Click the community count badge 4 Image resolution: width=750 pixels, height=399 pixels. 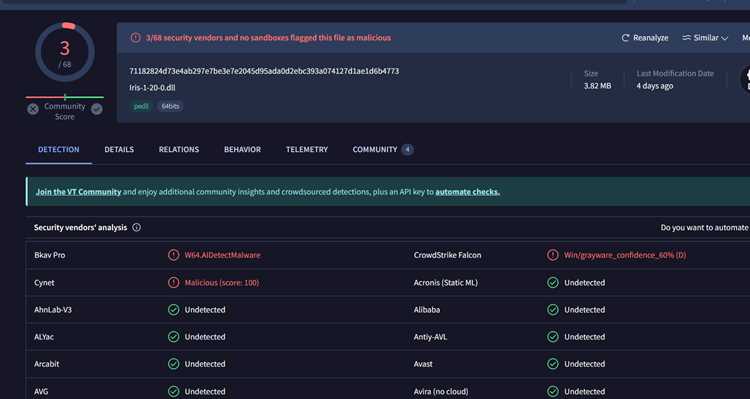408,150
